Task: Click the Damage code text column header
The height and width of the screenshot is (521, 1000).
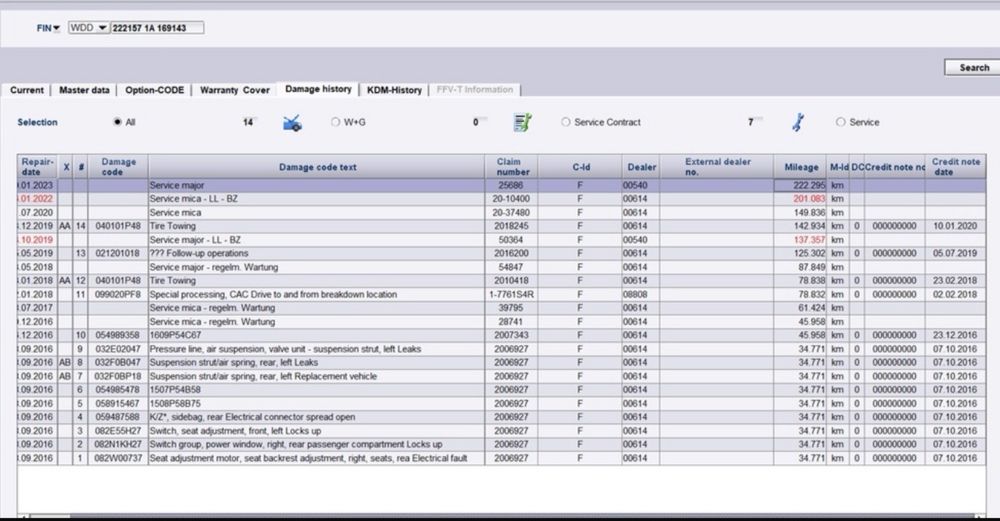Action: (316, 167)
